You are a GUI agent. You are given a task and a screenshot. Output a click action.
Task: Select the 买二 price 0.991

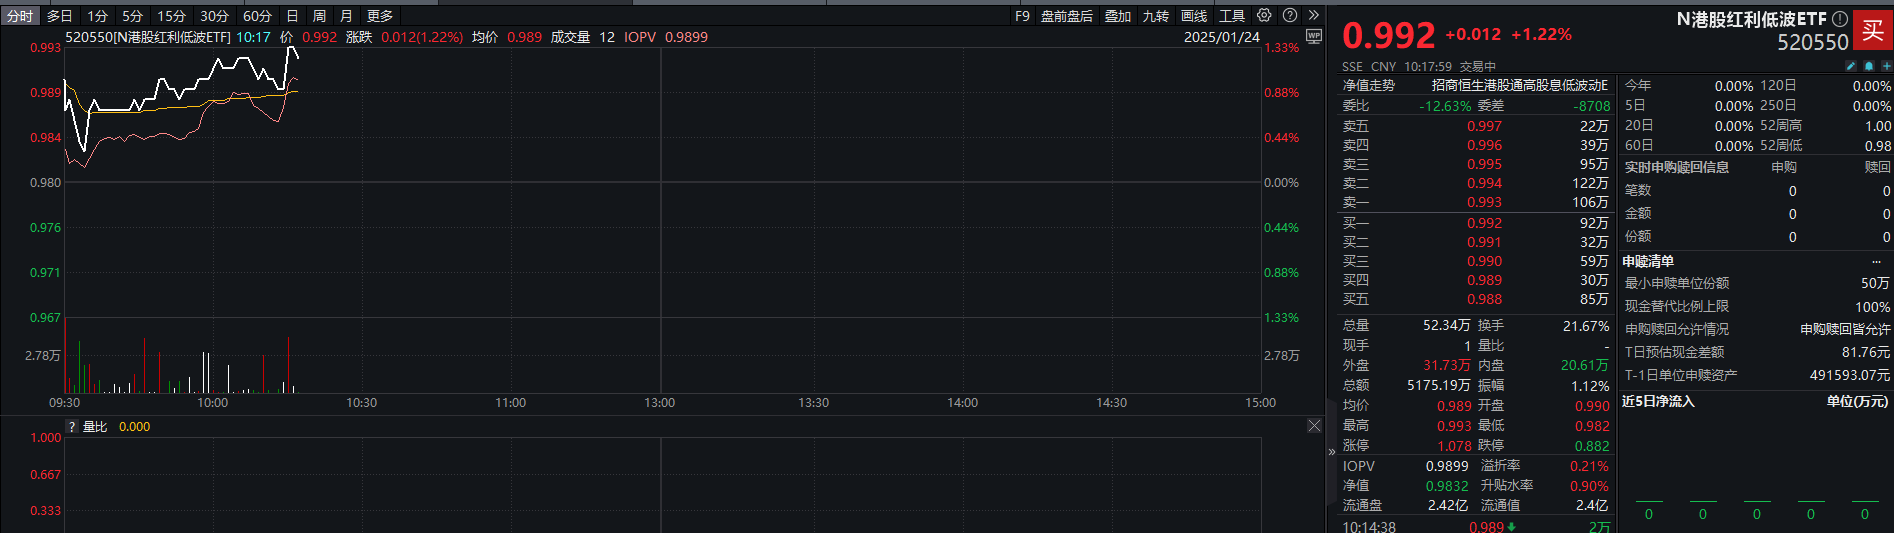[x=1484, y=242]
